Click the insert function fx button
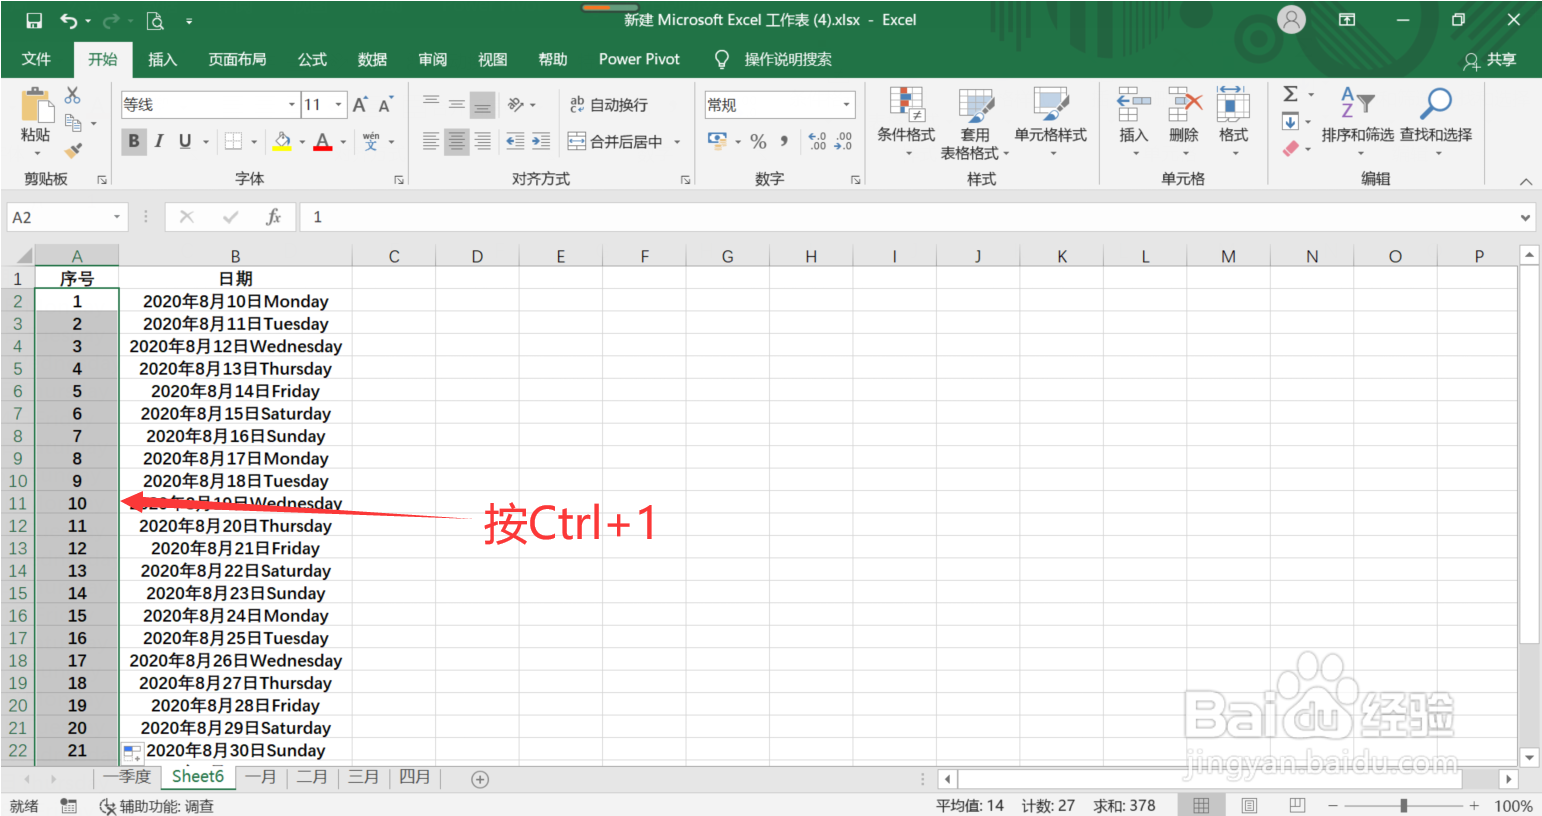The height and width of the screenshot is (816, 1542). 273,217
